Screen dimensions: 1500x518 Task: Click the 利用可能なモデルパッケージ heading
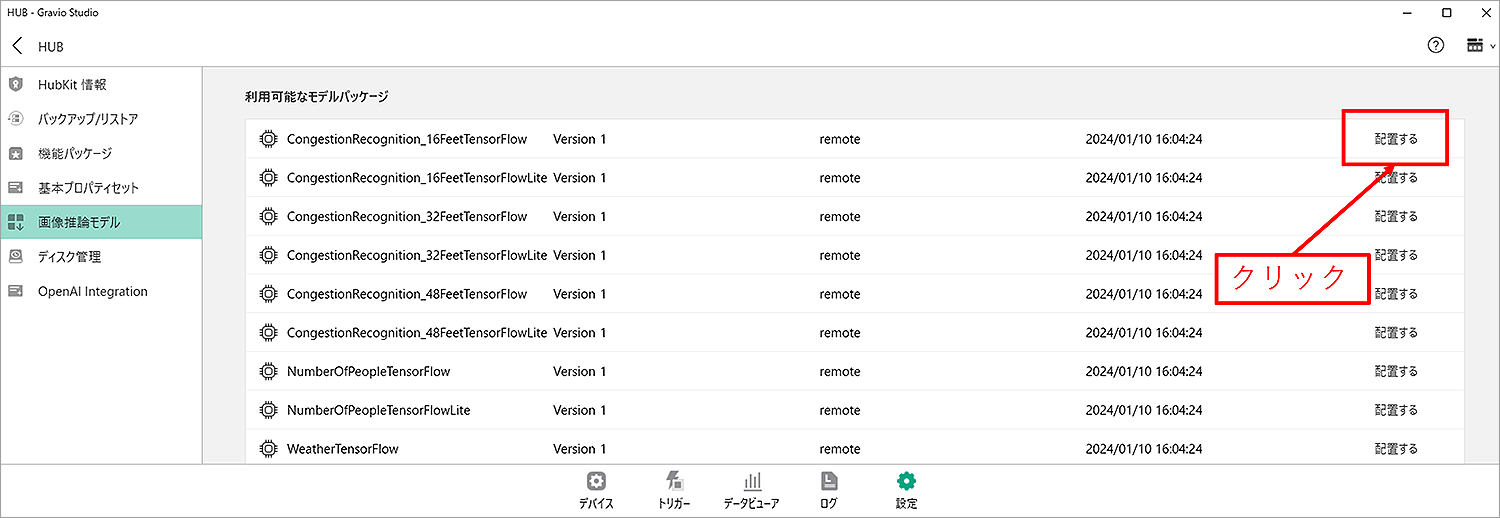tap(317, 97)
